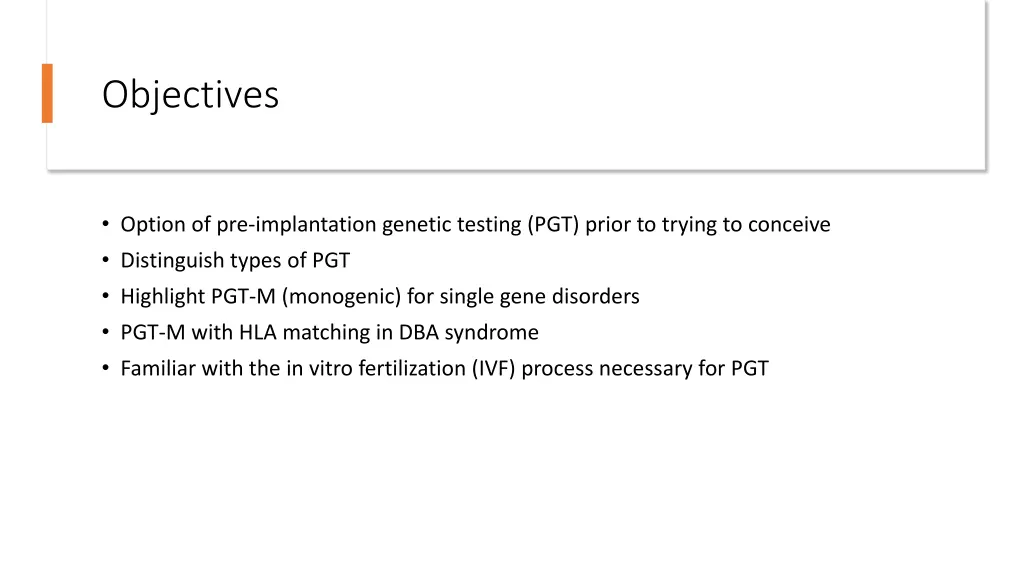
Task: Click the bullet dot before 'PGT-M with HLA'
Action: [106, 332]
